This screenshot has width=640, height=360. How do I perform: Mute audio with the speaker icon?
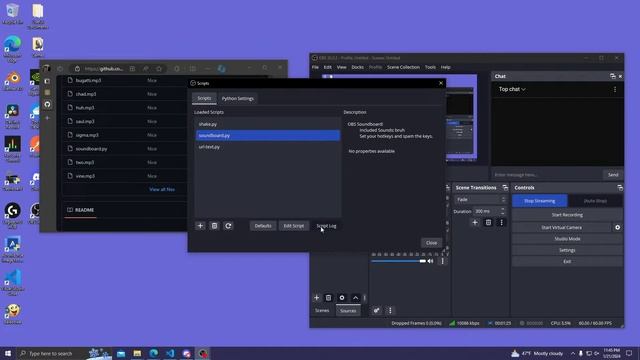430,261
